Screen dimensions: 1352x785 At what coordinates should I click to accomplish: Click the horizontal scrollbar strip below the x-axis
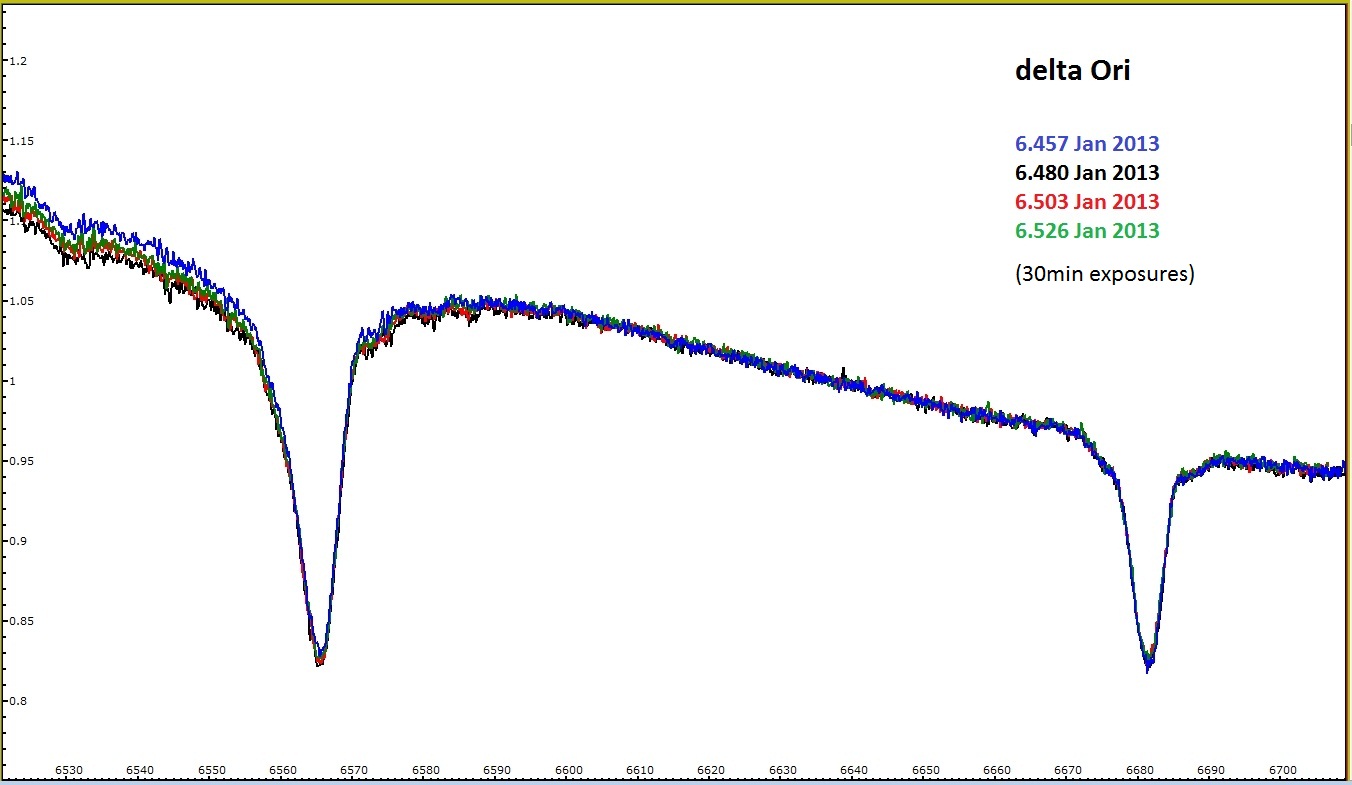click(676, 781)
